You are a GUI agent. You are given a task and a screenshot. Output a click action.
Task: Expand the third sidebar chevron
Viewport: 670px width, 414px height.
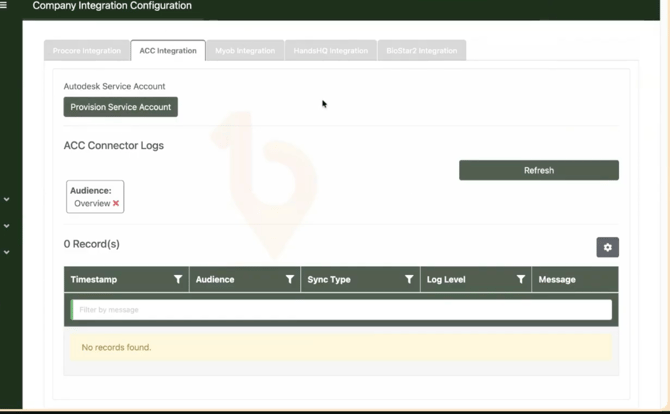pyautogui.click(x=6, y=253)
